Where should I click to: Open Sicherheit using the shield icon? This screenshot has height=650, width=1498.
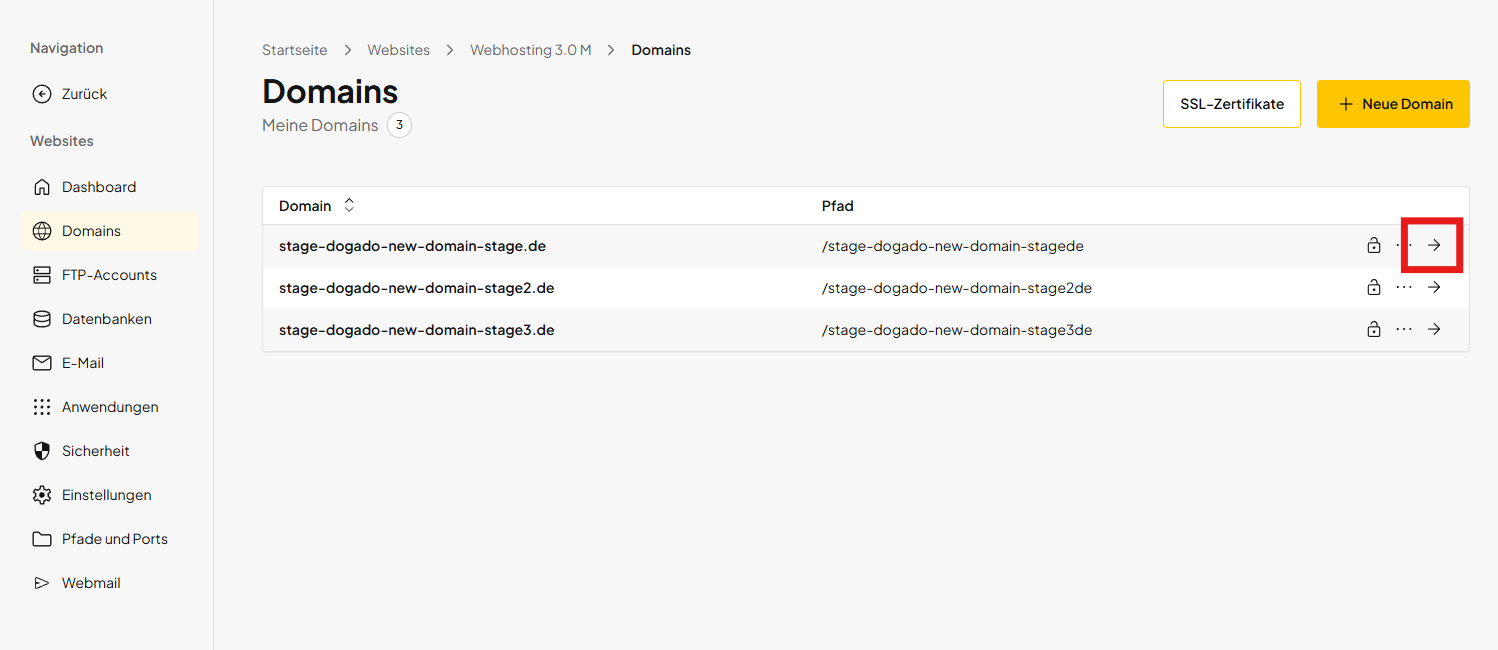[42, 450]
